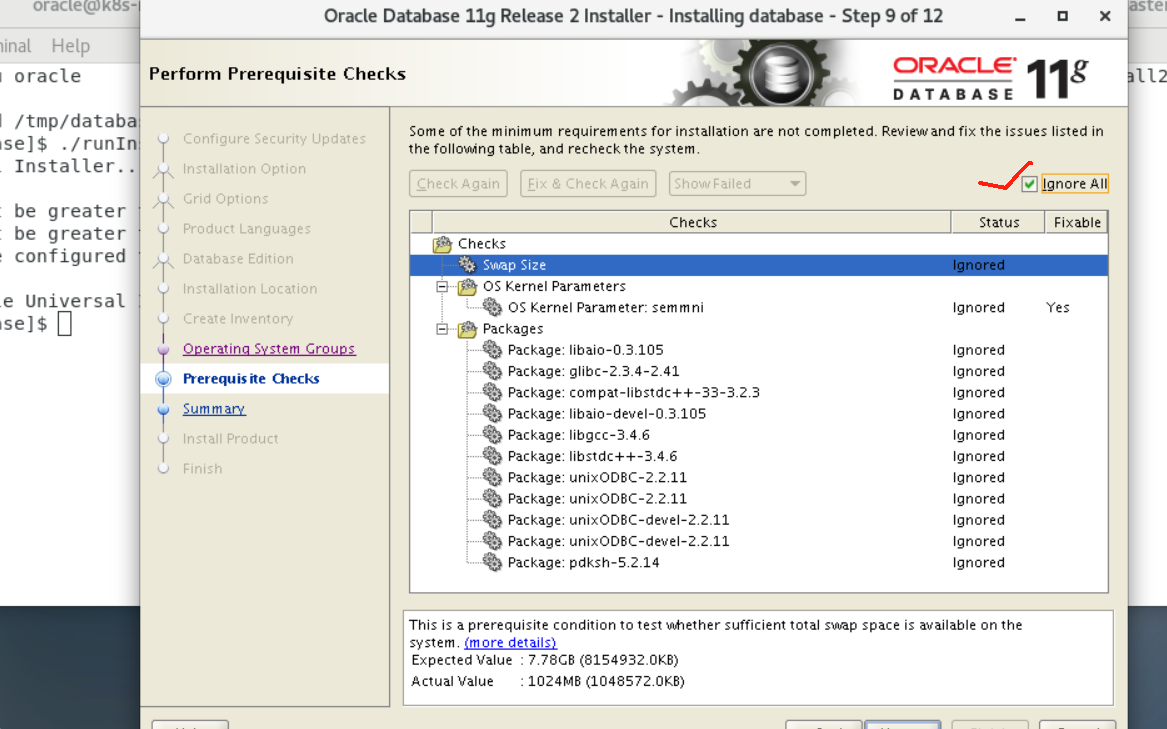The image size is (1167, 729).
Task: Click the Yes fixable cell for semmni
Action: [x=1058, y=308]
